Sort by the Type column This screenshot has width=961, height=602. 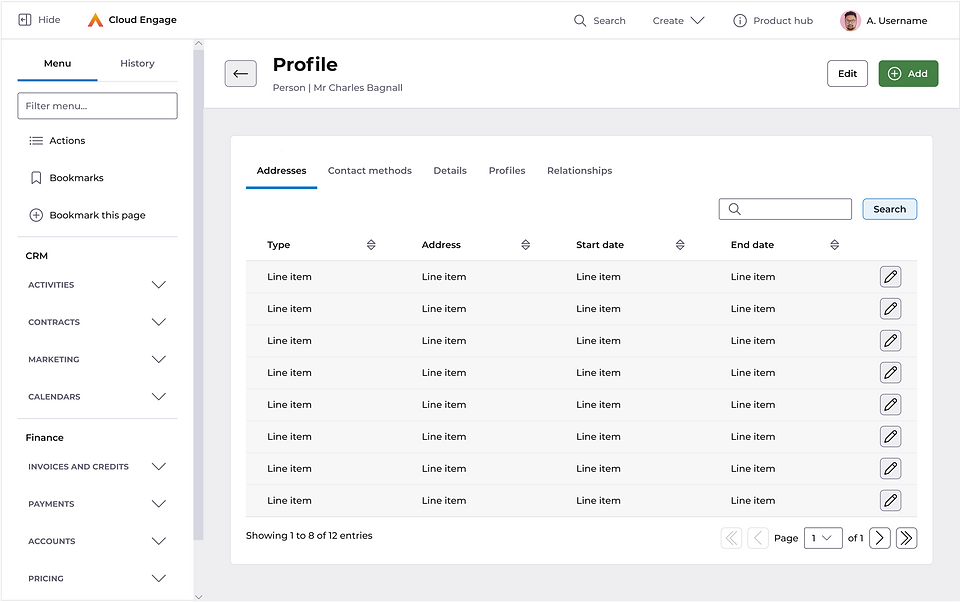[x=371, y=245]
